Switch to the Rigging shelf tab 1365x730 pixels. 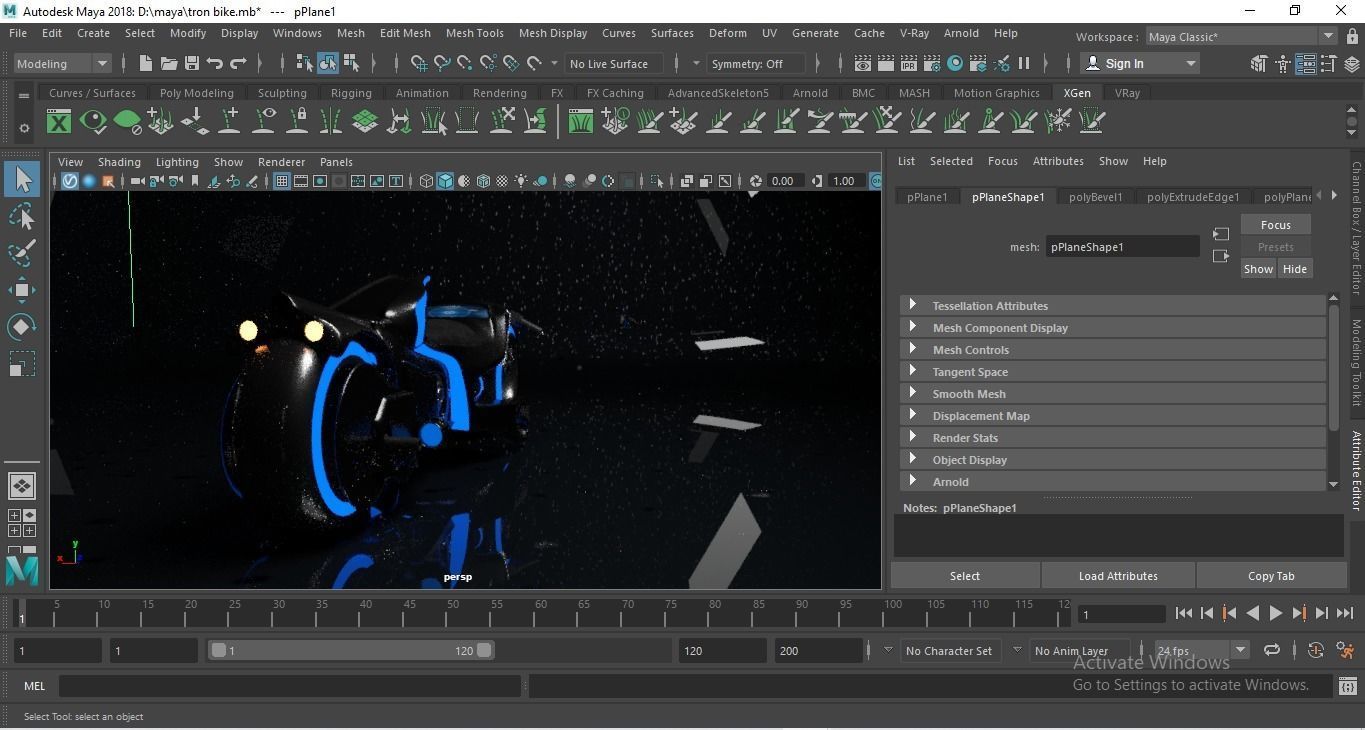click(x=351, y=93)
